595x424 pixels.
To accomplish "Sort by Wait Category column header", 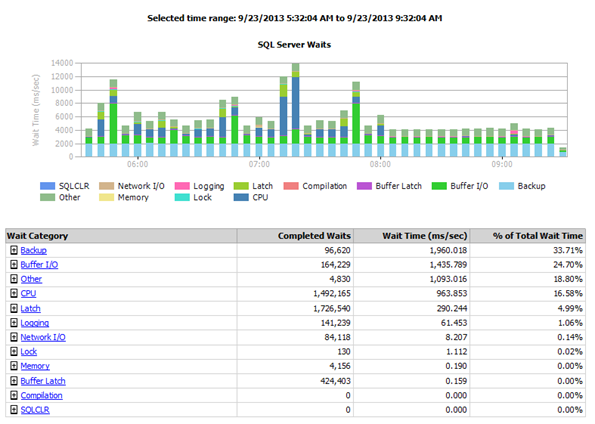I will (121, 236).
